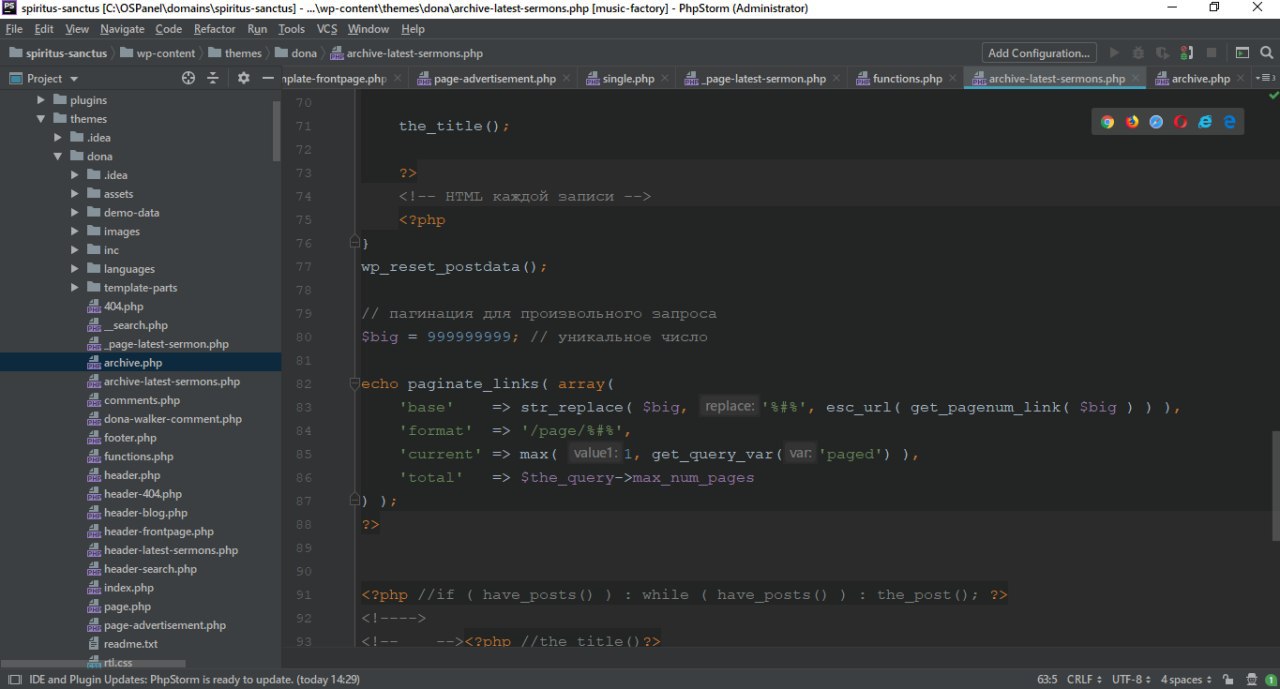Open in Opera browser icon
The width and height of the screenshot is (1280, 689).
click(1181, 122)
